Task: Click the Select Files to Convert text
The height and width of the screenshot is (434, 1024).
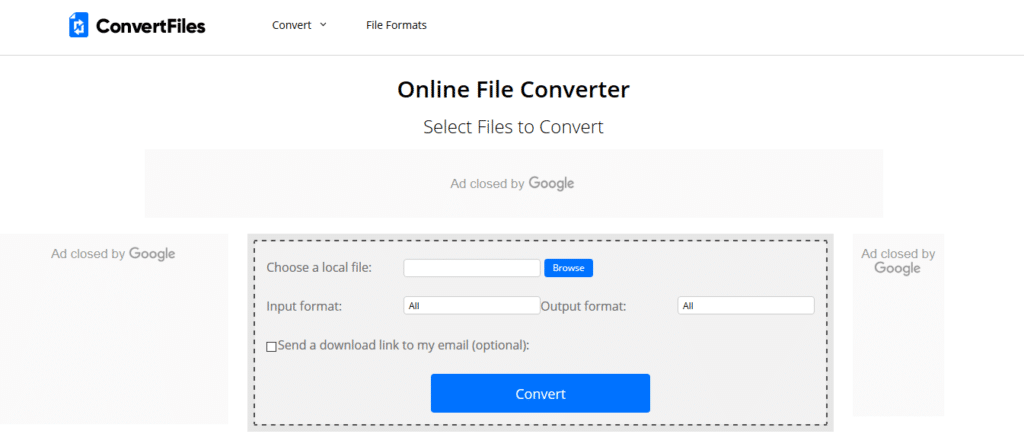Action: 513,127
